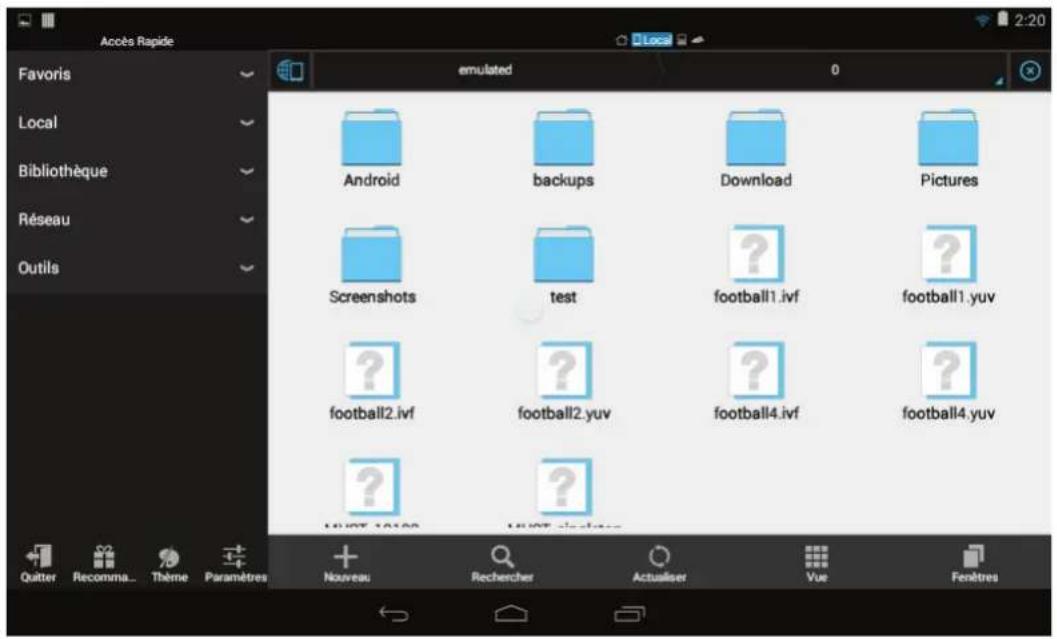Expand the Local section
Screen dimensions: 1057x639
click(137, 123)
